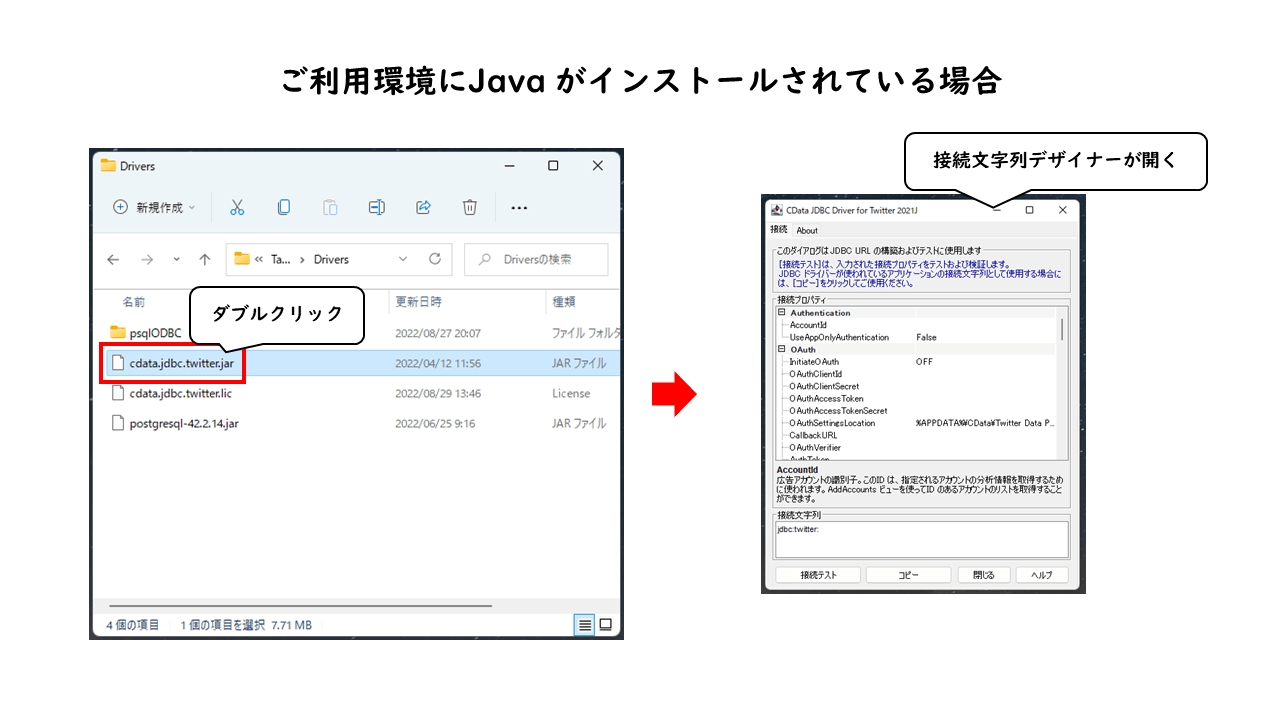This screenshot has height=720, width=1280.
Task: Collapse the Authentication property group
Action: 781,313
